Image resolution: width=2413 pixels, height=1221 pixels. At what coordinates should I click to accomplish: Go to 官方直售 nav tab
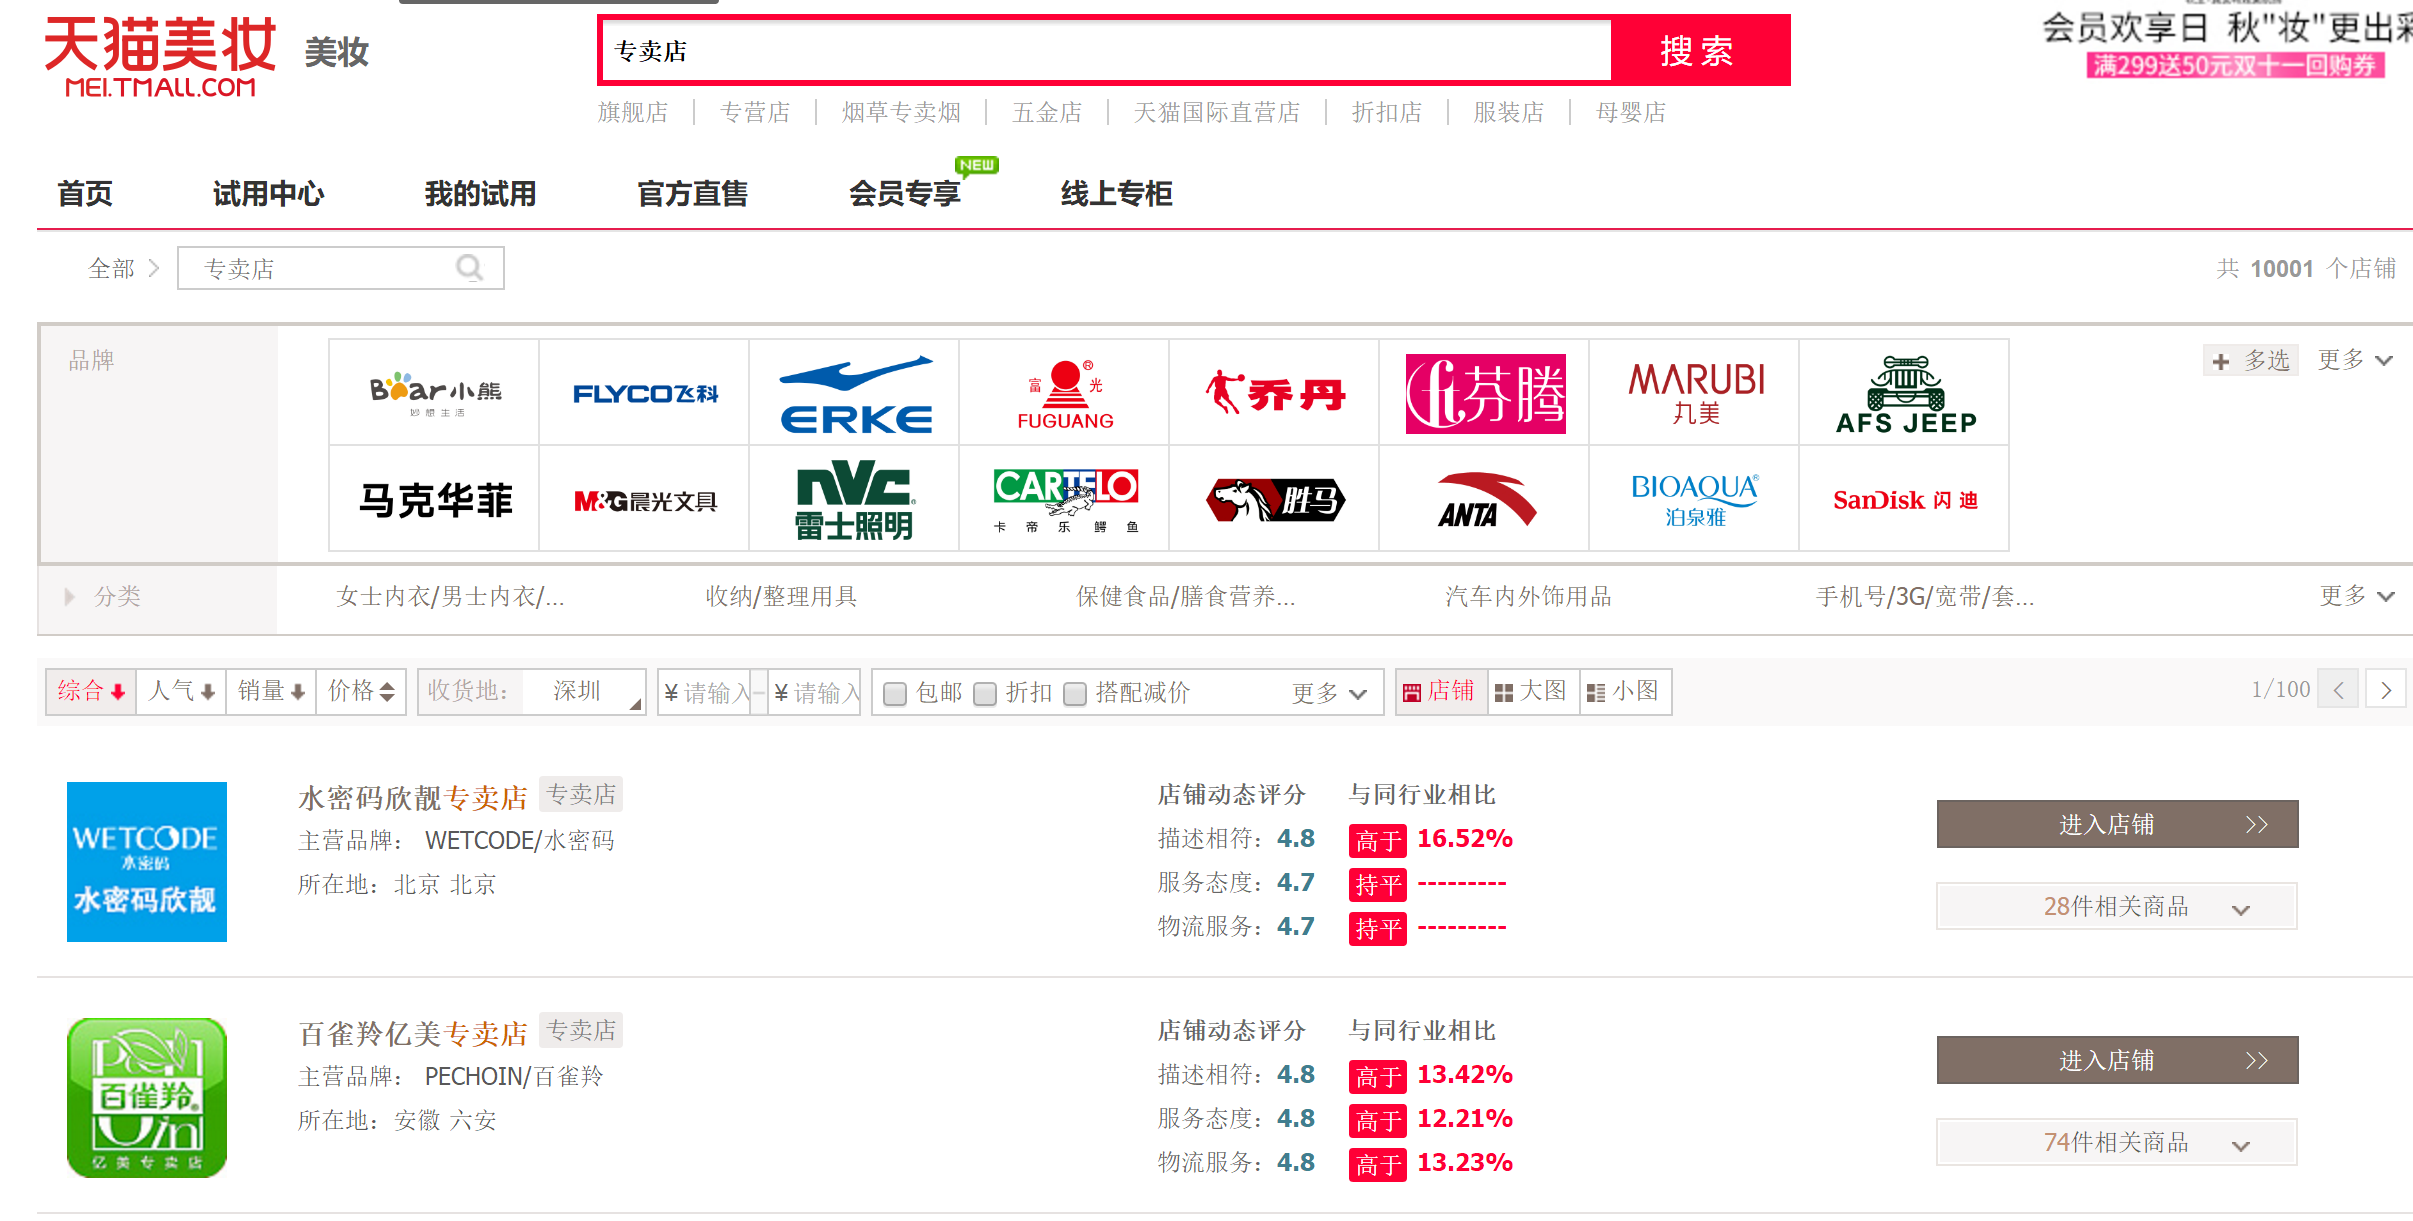tap(692, 193)
